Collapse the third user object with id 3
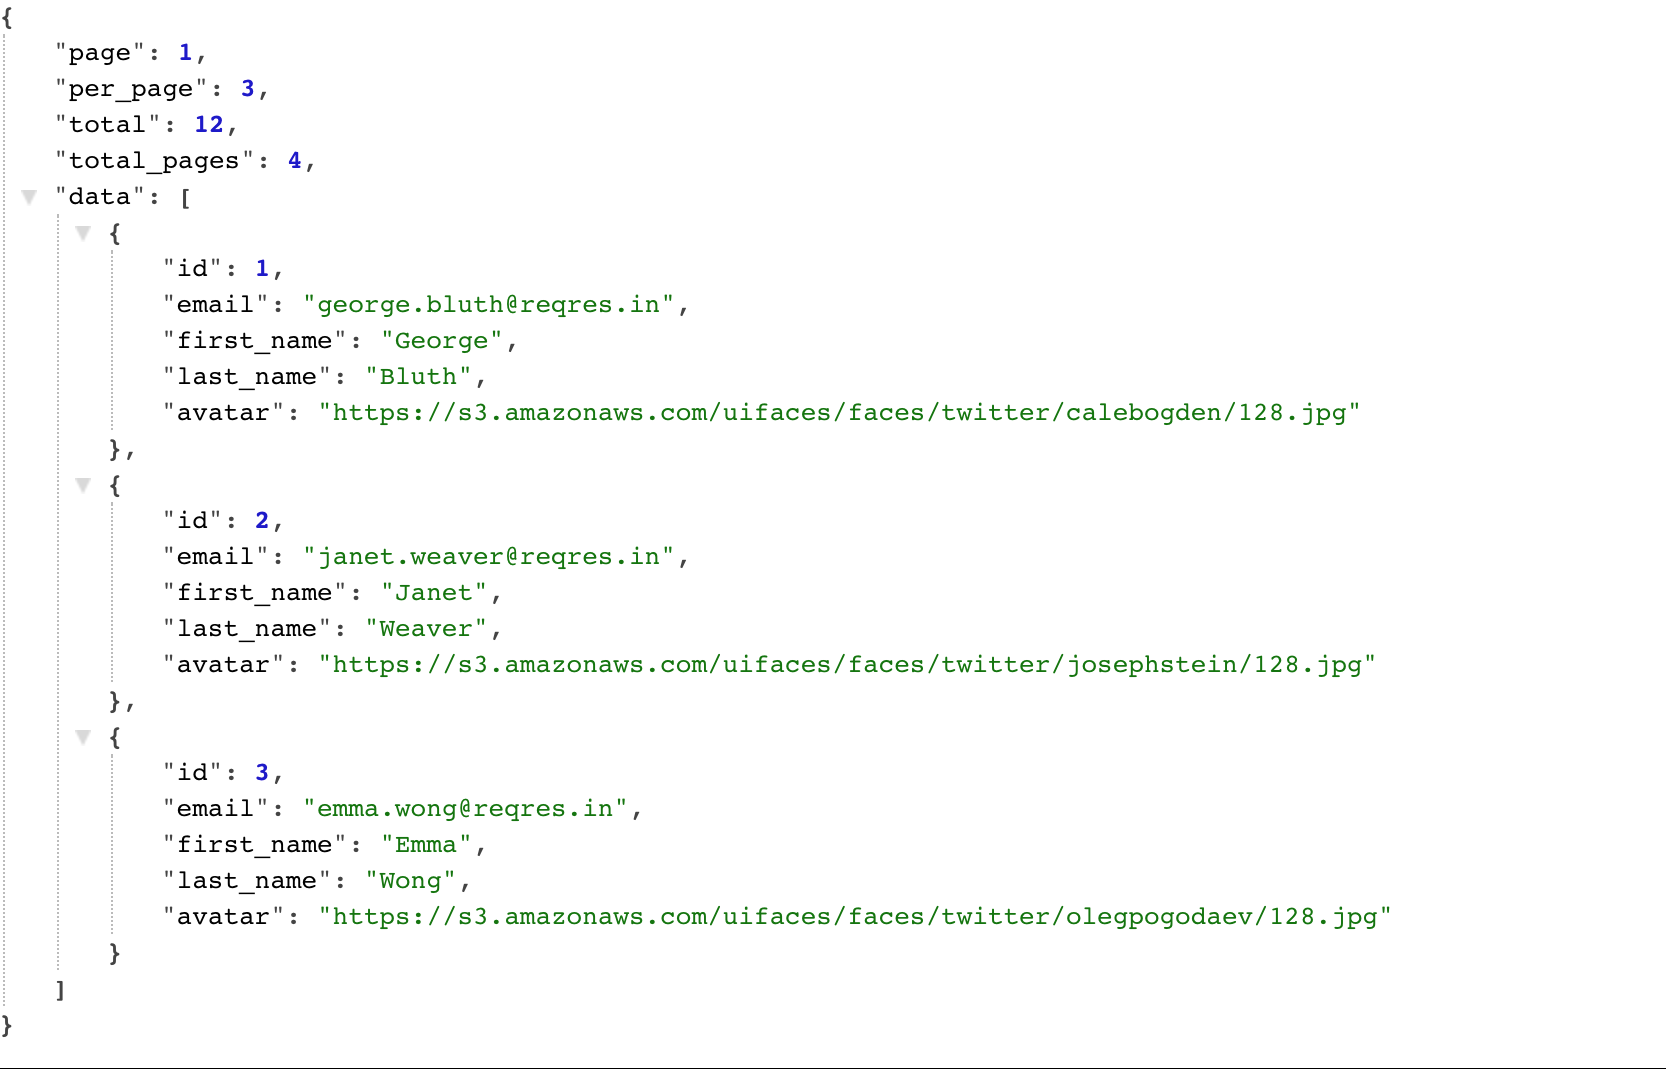 [83, 737]
